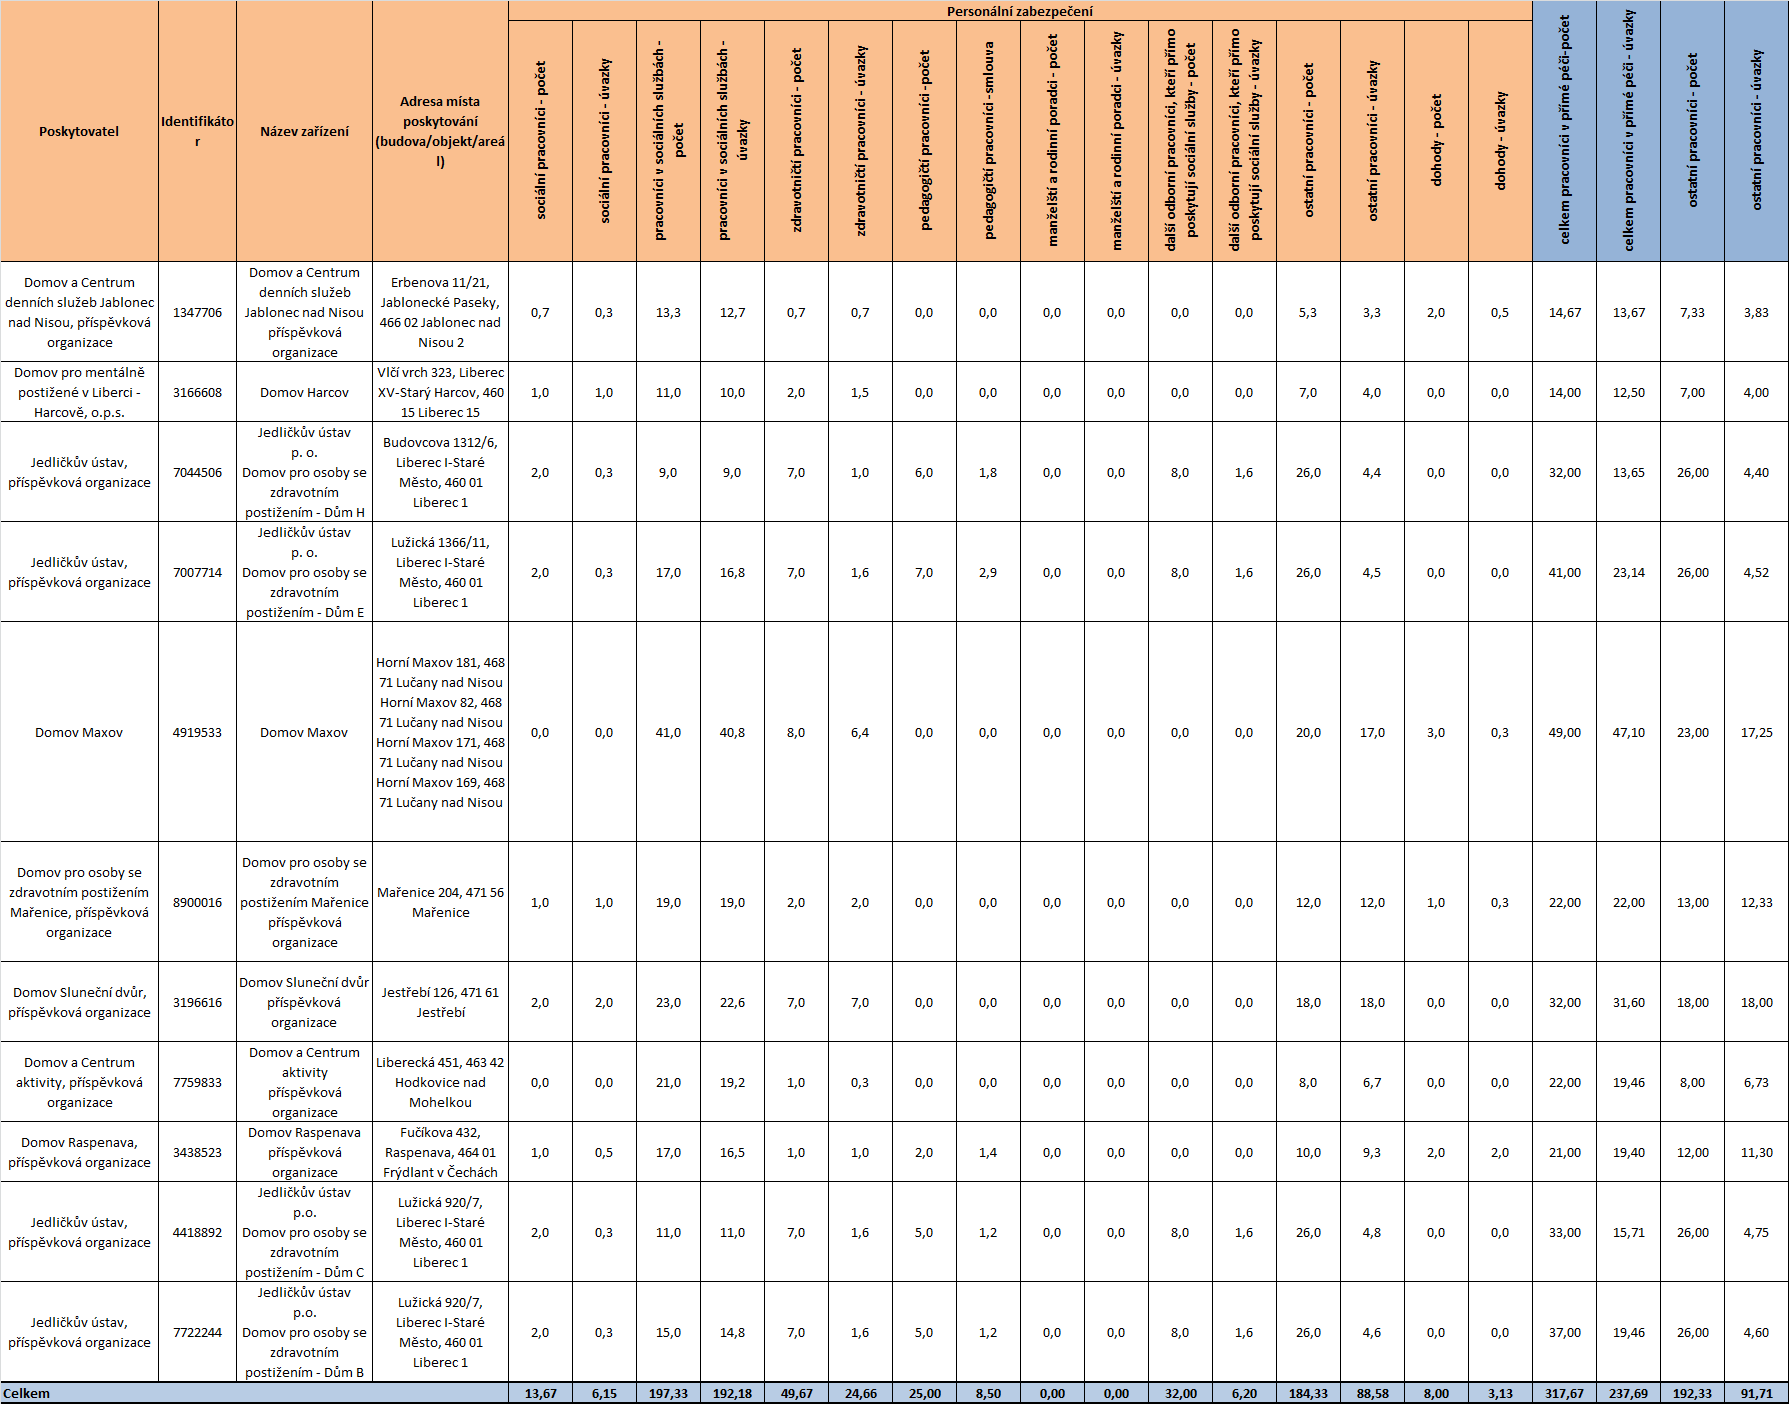Select Domov Sluneční dvůr provider cell

point(79,1002)
